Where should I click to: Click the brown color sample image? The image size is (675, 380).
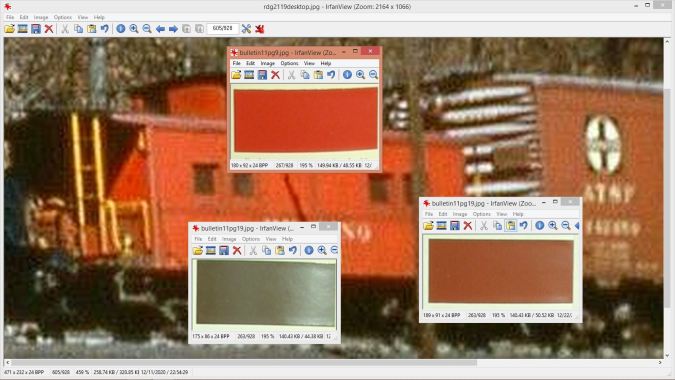pyautogui.click(x=501, y=271)
